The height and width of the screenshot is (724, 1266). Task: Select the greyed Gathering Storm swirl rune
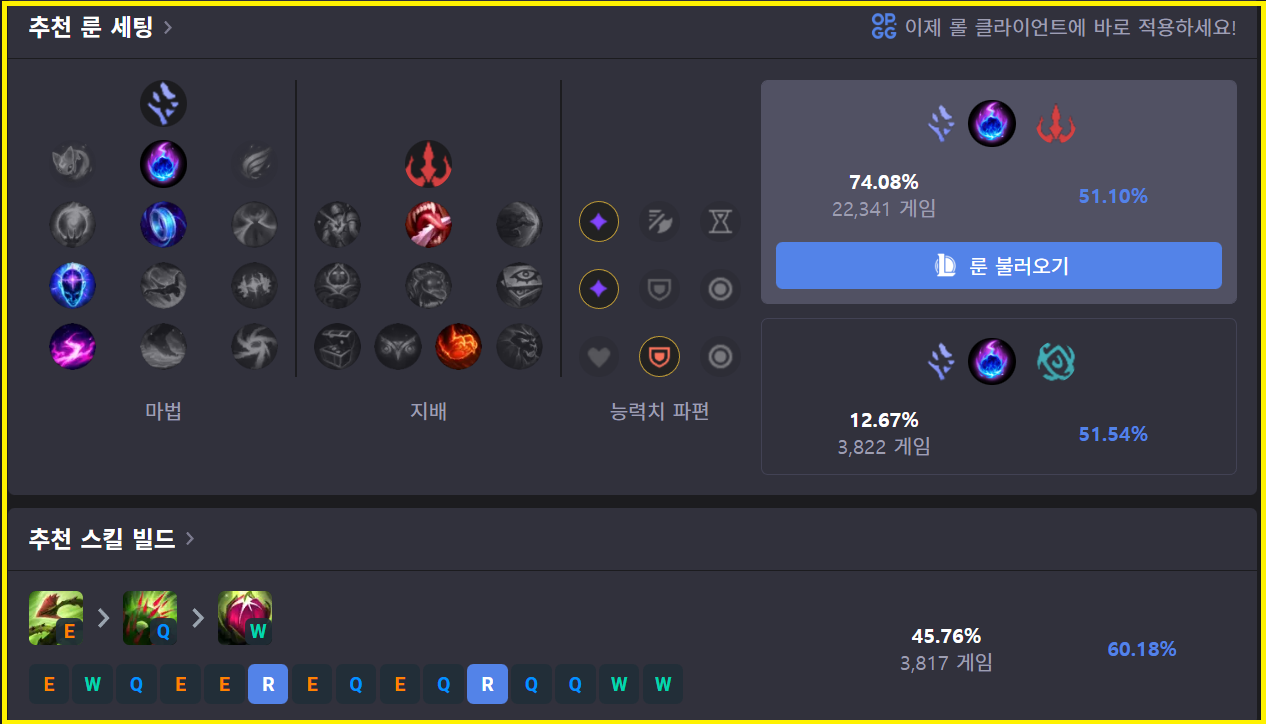pyautogui.click(x=254, y=346)
